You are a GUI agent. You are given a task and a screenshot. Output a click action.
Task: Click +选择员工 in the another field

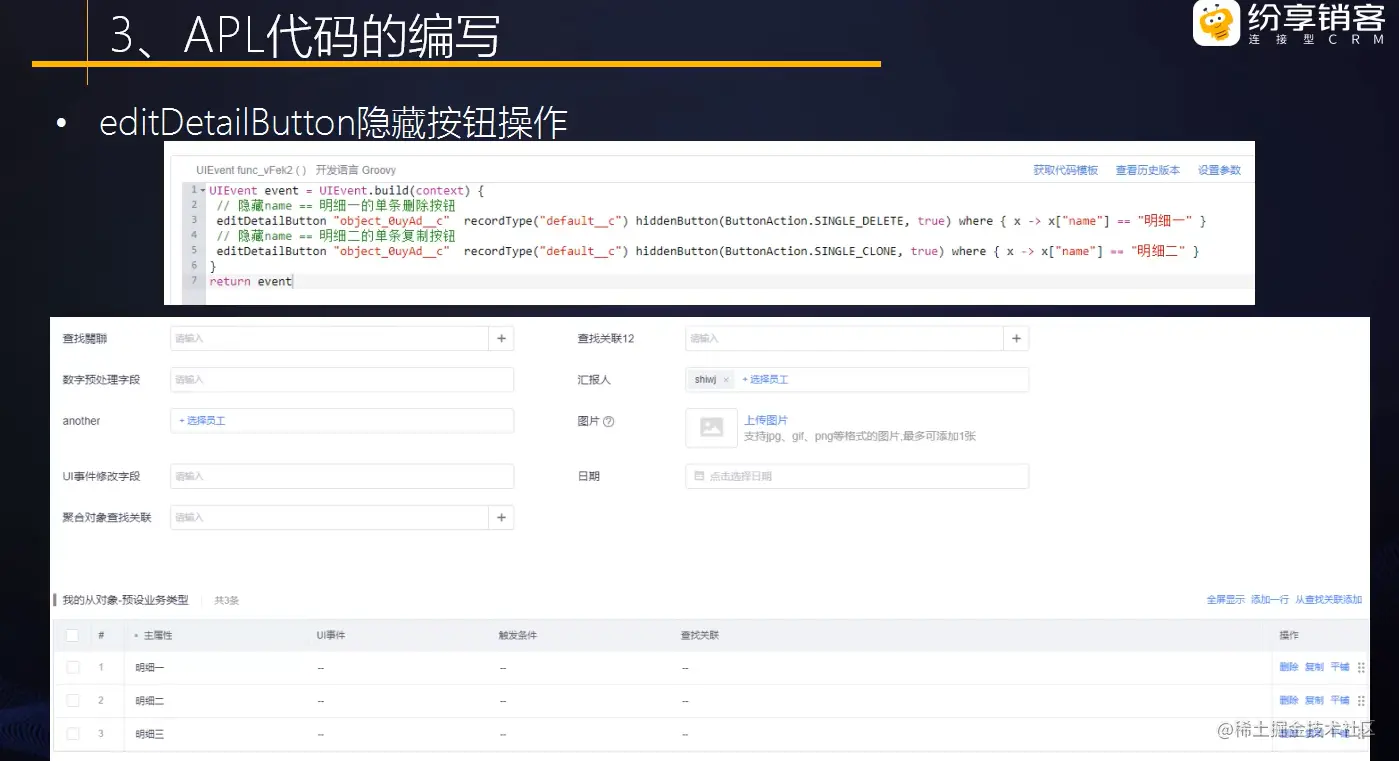click(202, 421)
